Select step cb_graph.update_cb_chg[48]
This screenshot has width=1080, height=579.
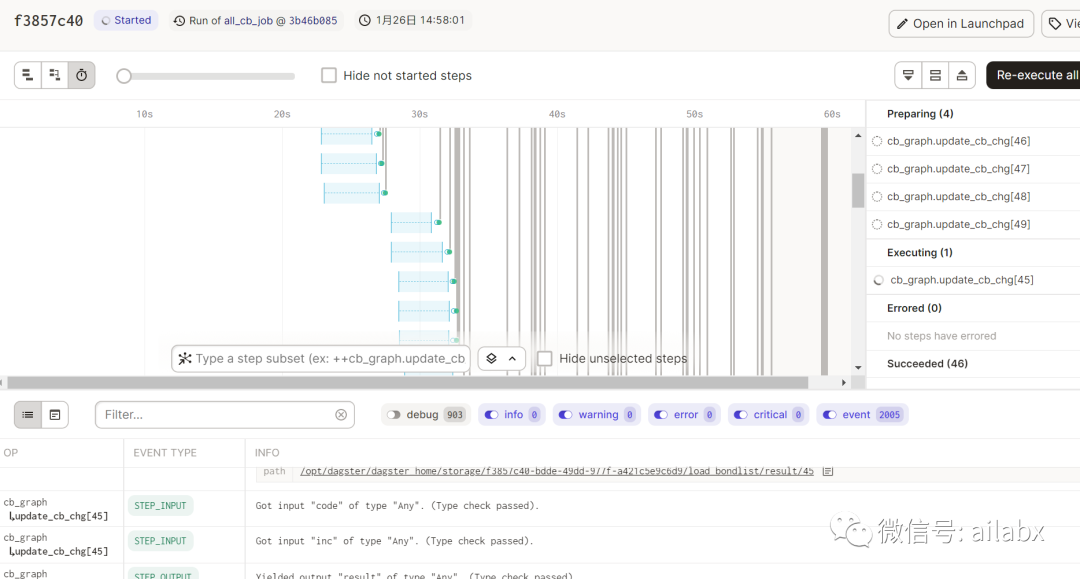coord(958,196)
